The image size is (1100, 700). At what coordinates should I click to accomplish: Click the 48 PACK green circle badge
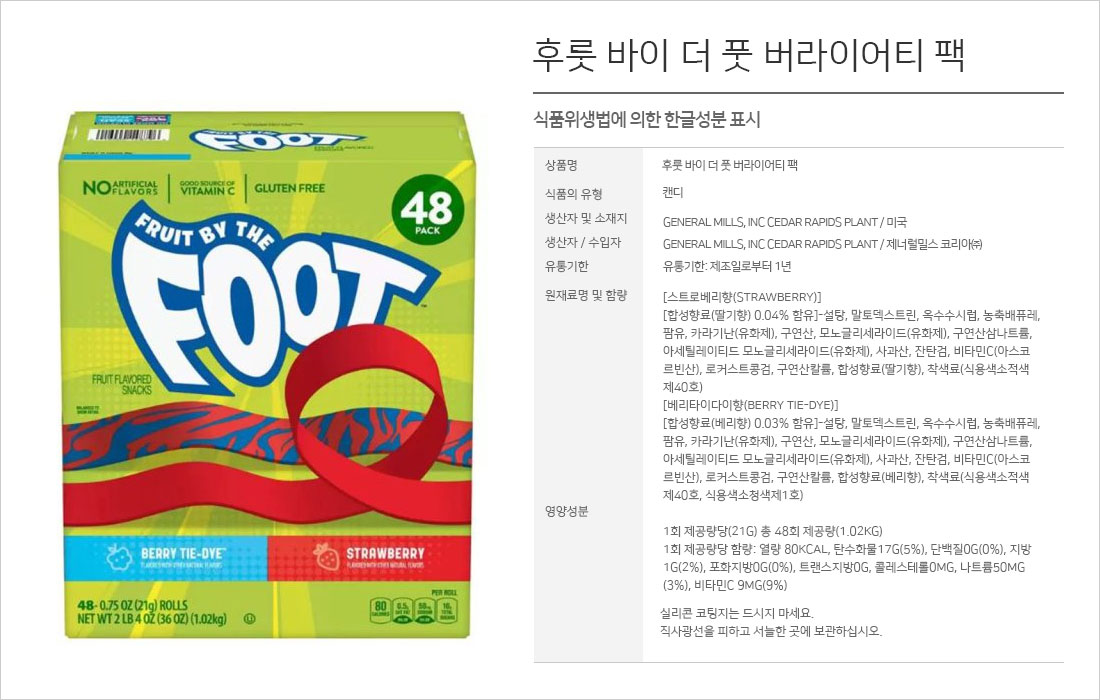(428, 208)
